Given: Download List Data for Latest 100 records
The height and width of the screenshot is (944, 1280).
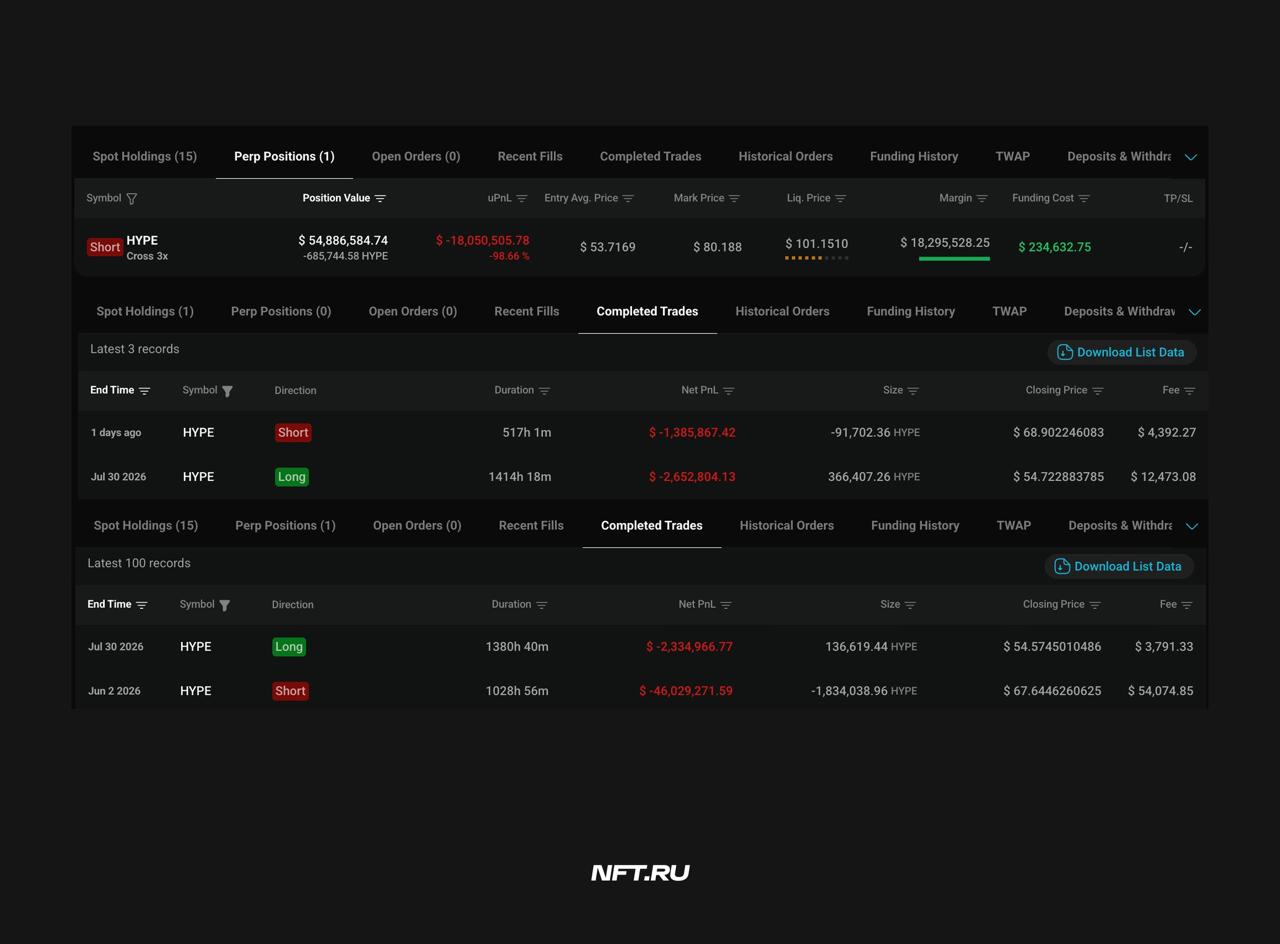Looking at the screenshot, I should coord(1118,566).
